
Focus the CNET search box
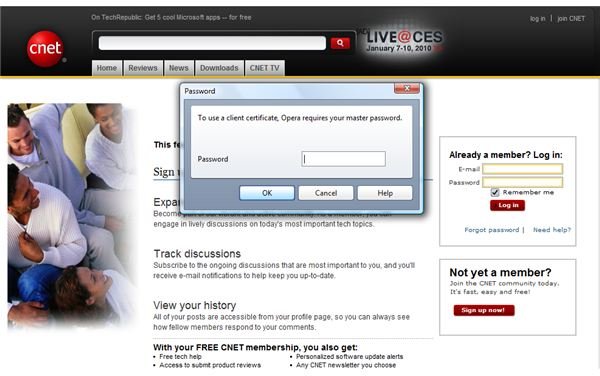[212, 43]
